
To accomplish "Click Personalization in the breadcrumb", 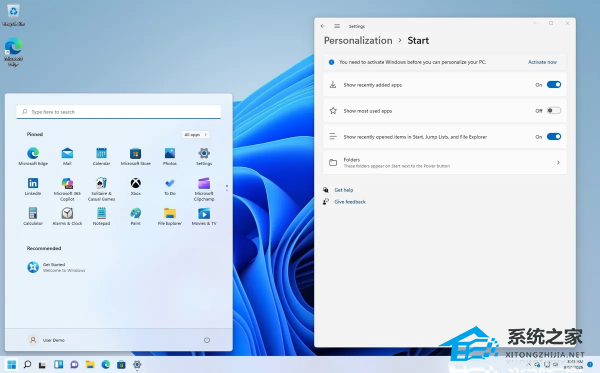I will [x=358, y=41].
